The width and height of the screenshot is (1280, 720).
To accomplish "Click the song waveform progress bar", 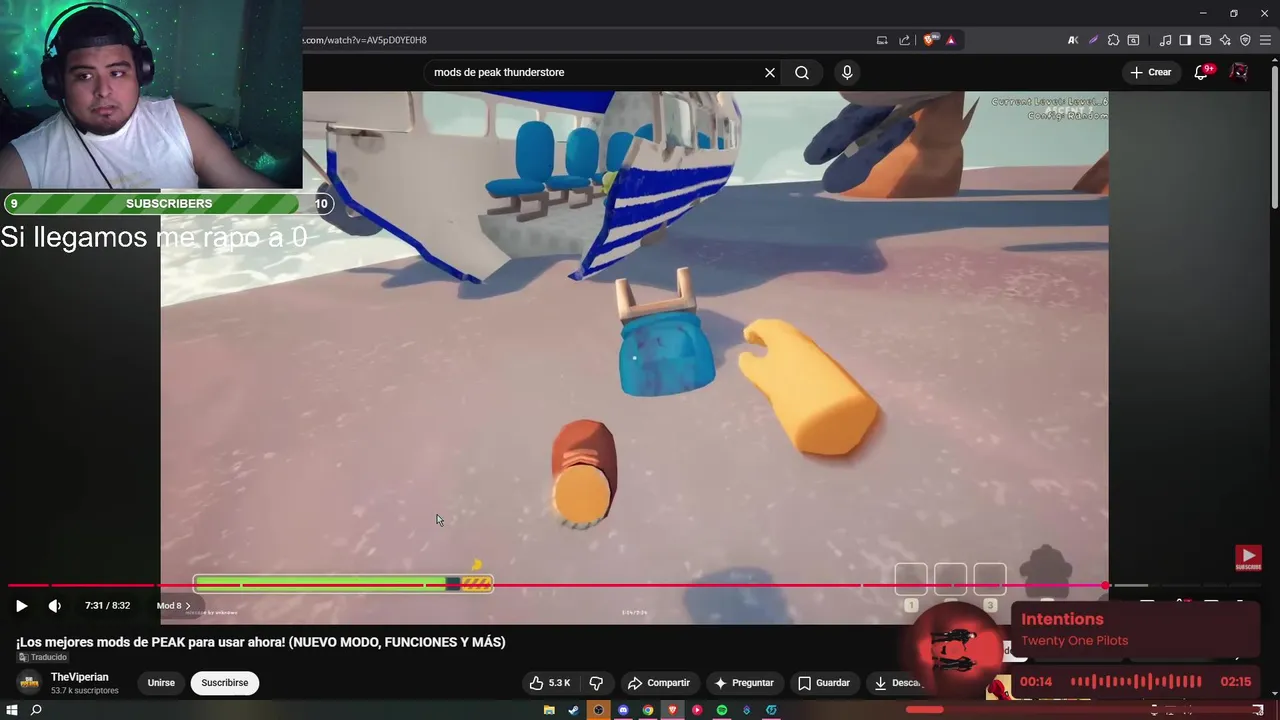I will 1136,682.
